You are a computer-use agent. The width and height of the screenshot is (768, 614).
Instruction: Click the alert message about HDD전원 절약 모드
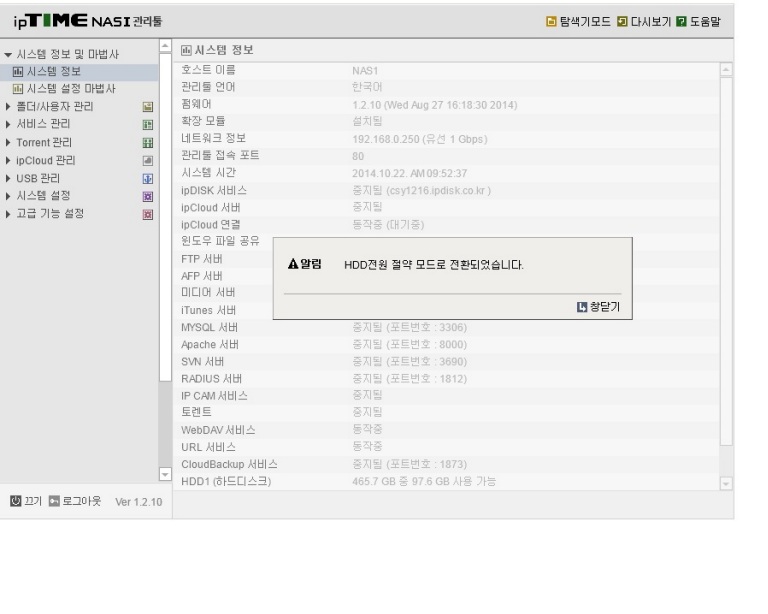(x=433, y=265)
